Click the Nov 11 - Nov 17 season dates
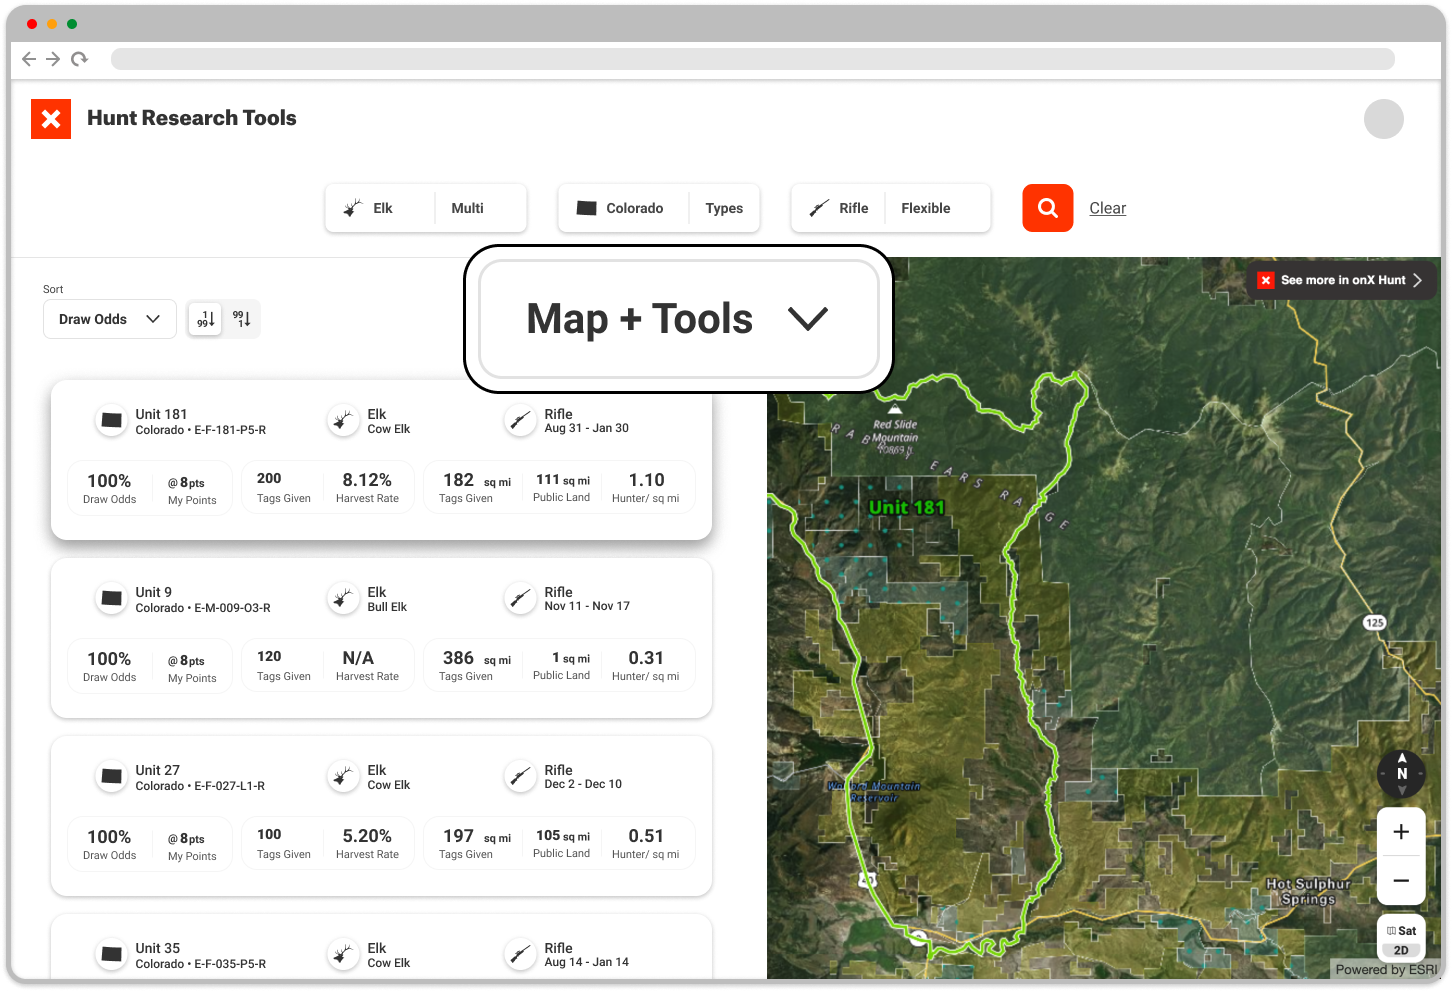 point(587,606)
